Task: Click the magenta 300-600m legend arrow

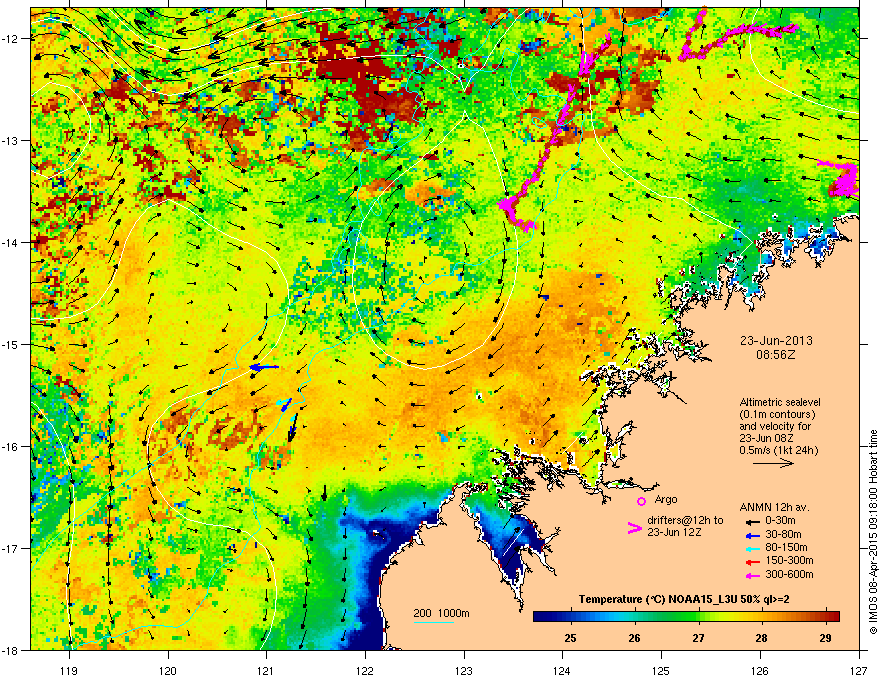Action: pos(753,576)
